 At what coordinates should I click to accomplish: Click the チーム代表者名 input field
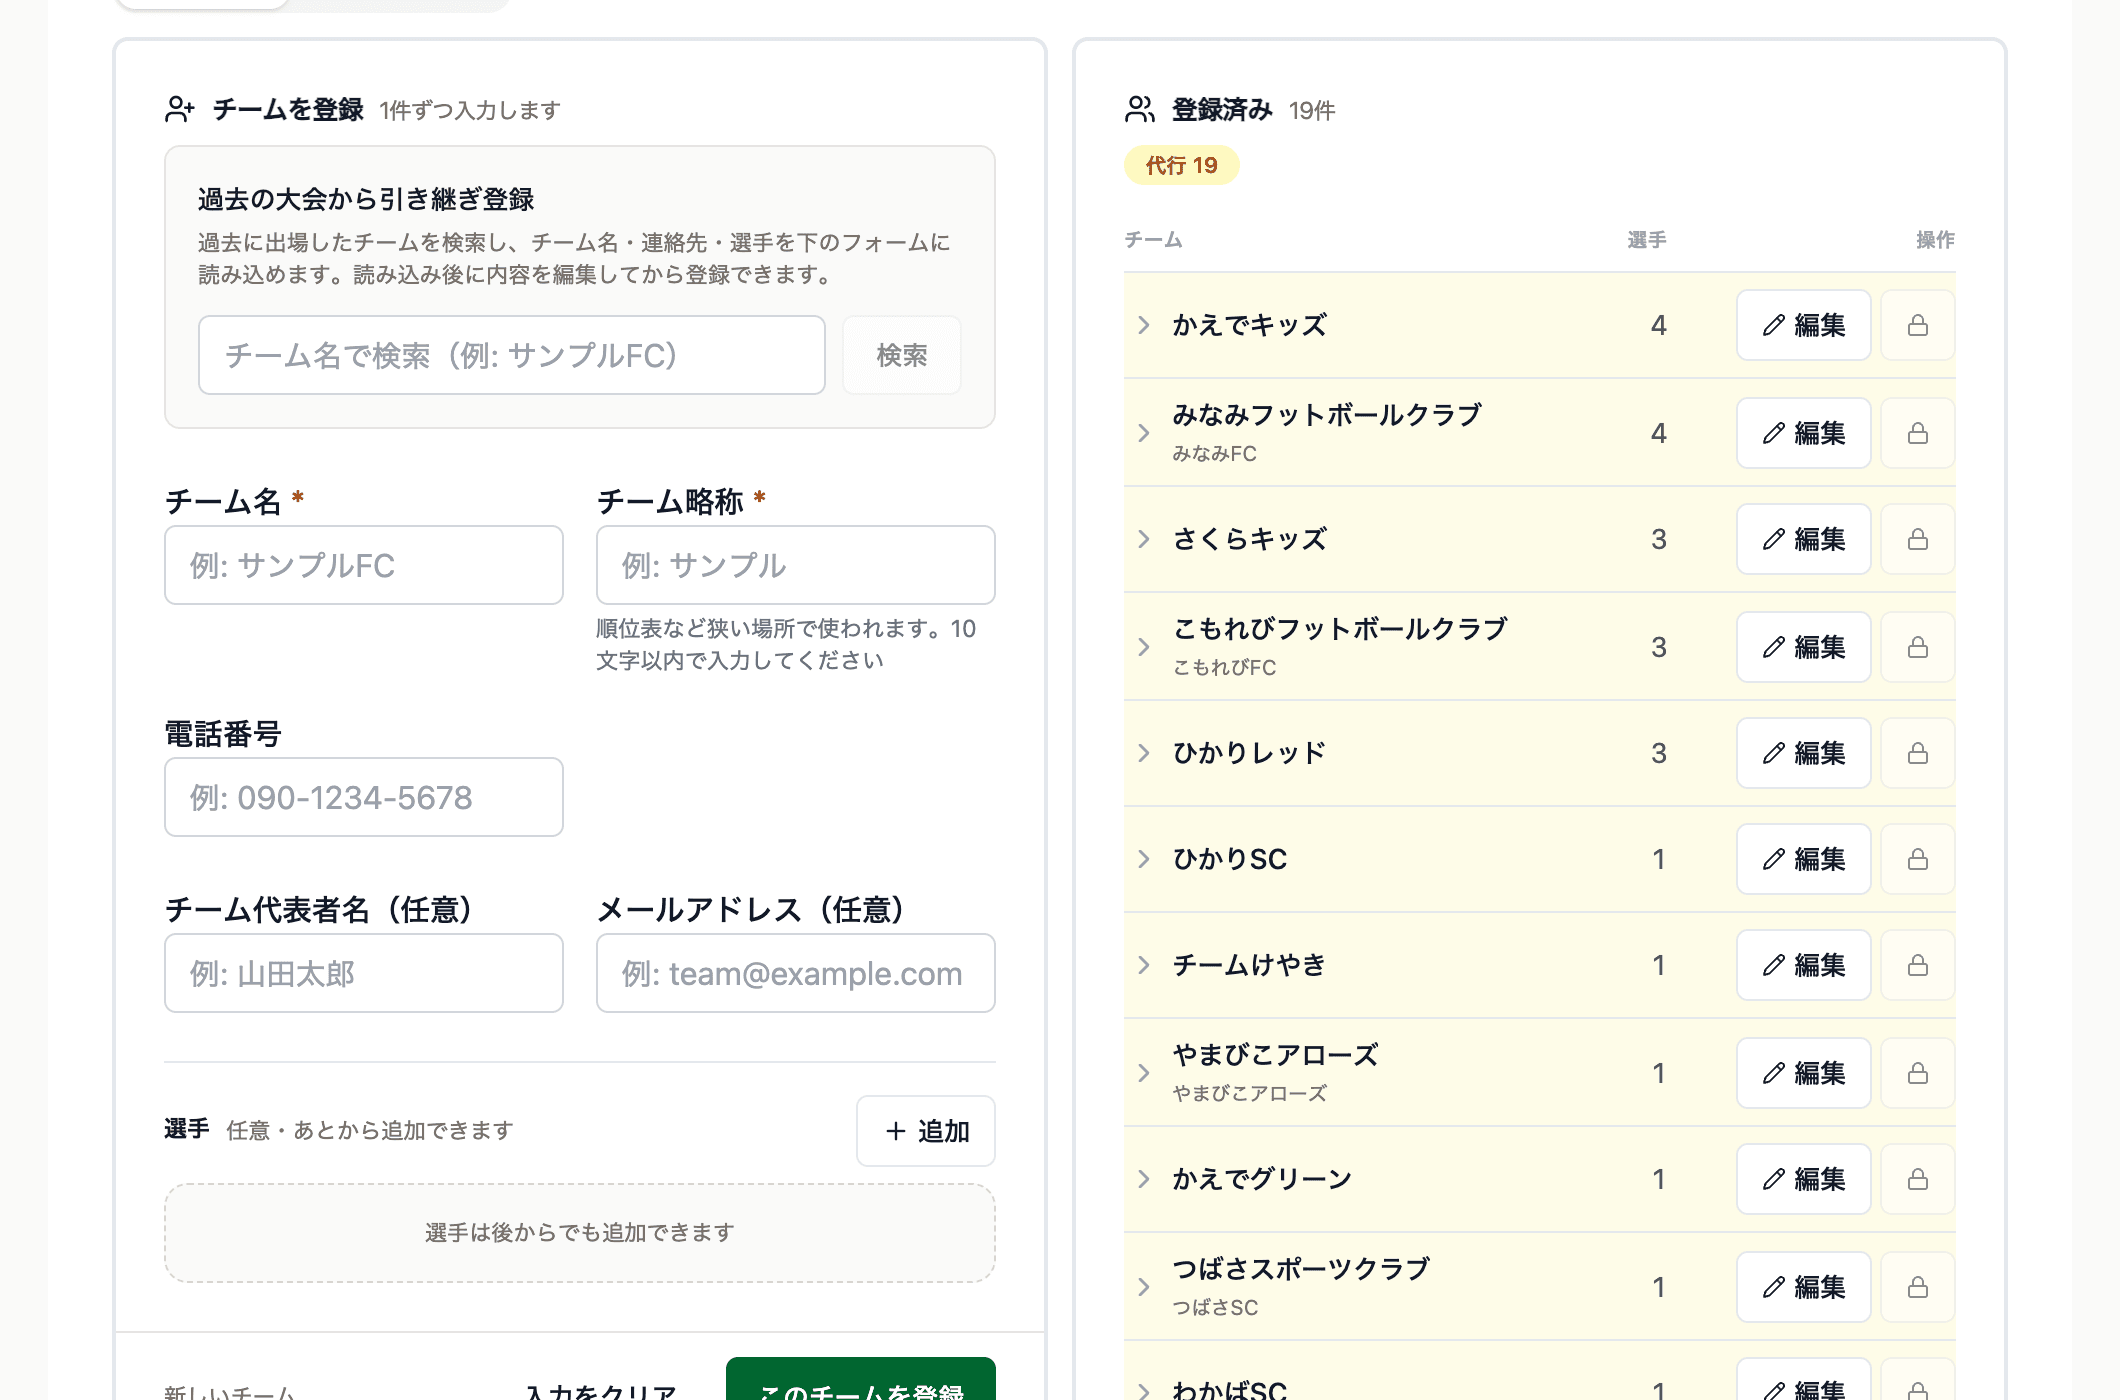click(364, 973)
